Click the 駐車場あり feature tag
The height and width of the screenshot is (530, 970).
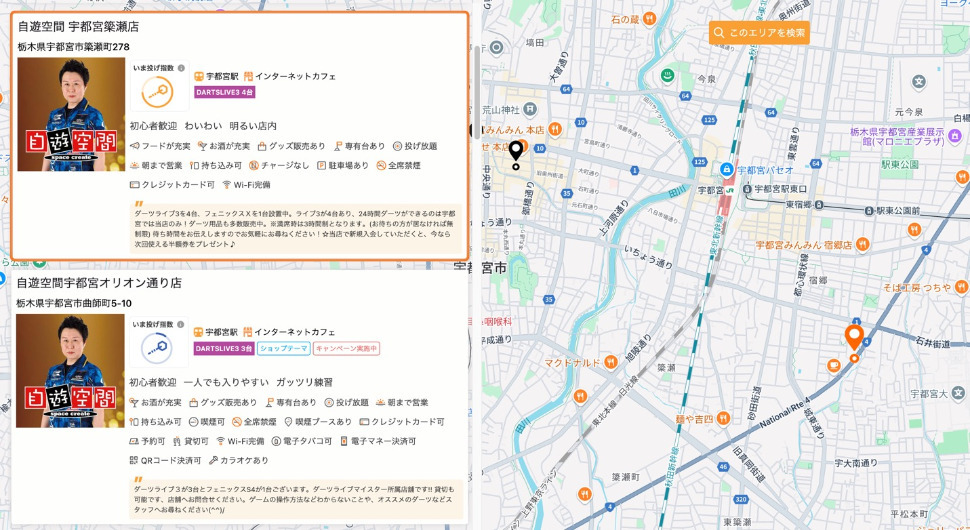(x=343, y=165)
